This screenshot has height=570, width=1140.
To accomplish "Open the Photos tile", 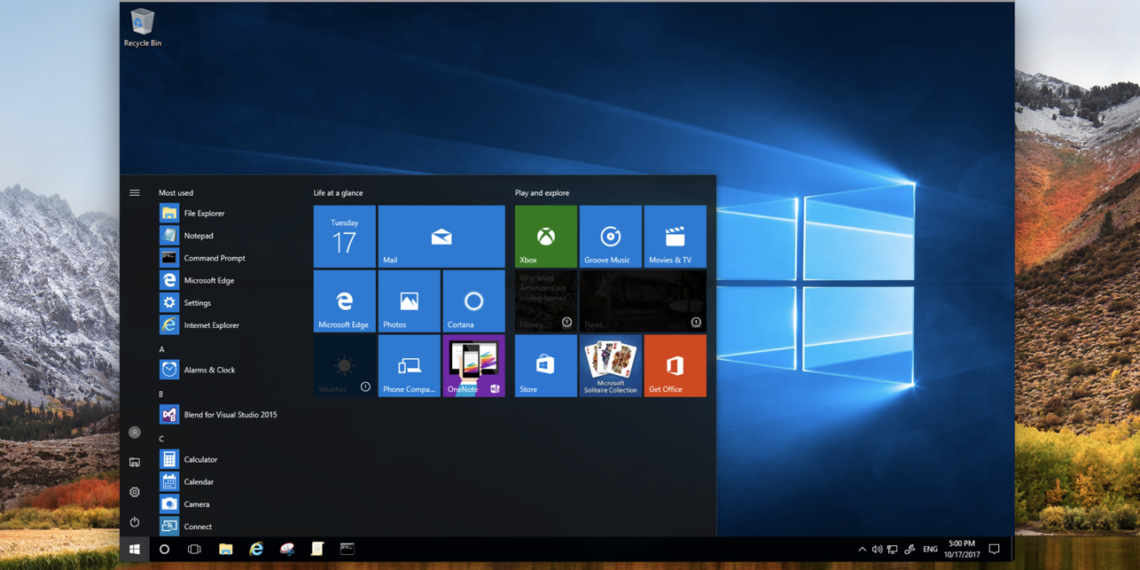I will tap(409, 301).
